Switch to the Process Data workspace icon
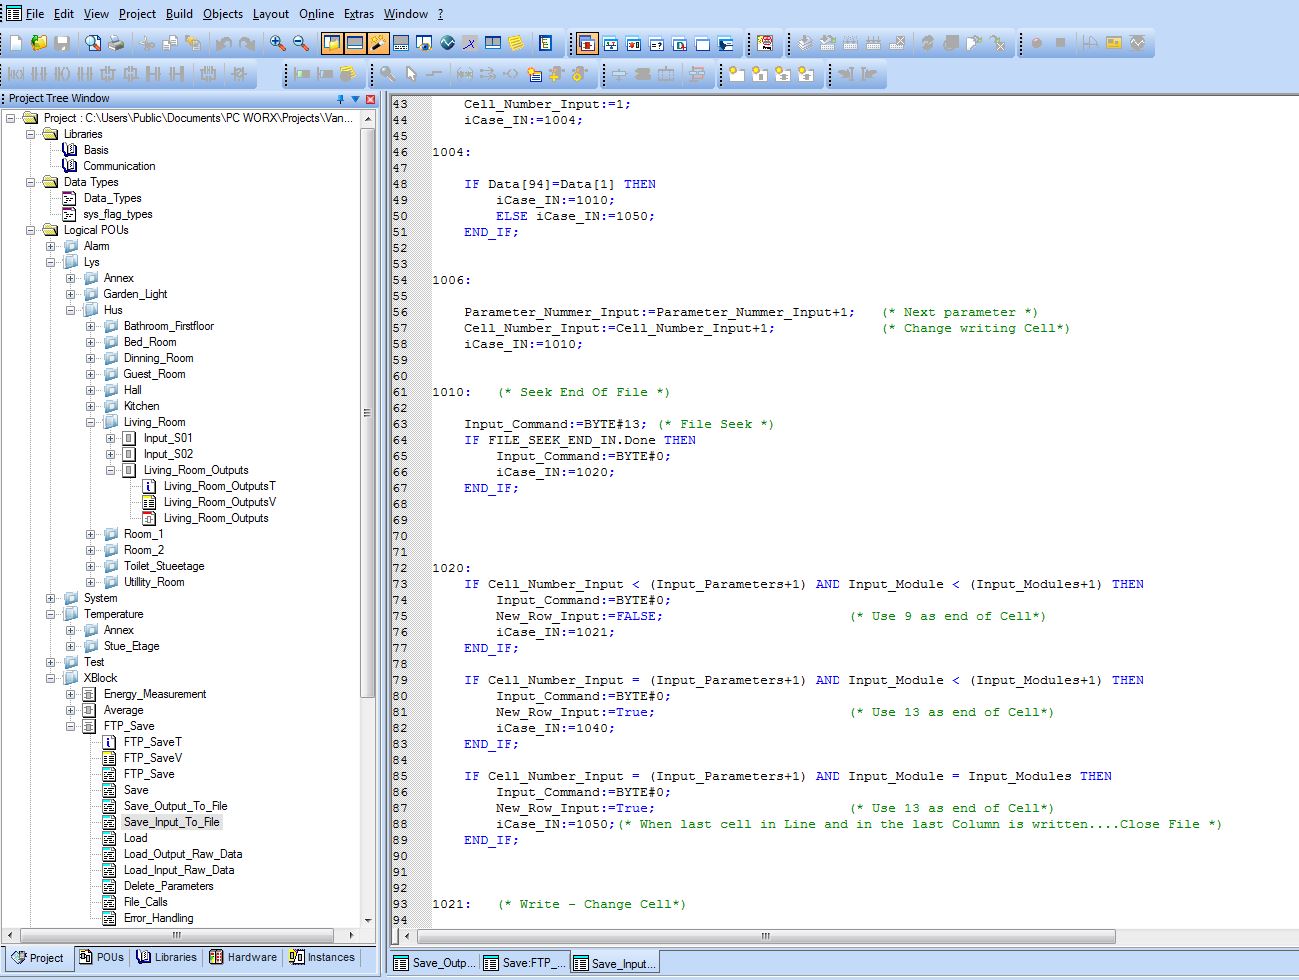The height and width of the screenshot is (980, 1299). pos(633,43)
